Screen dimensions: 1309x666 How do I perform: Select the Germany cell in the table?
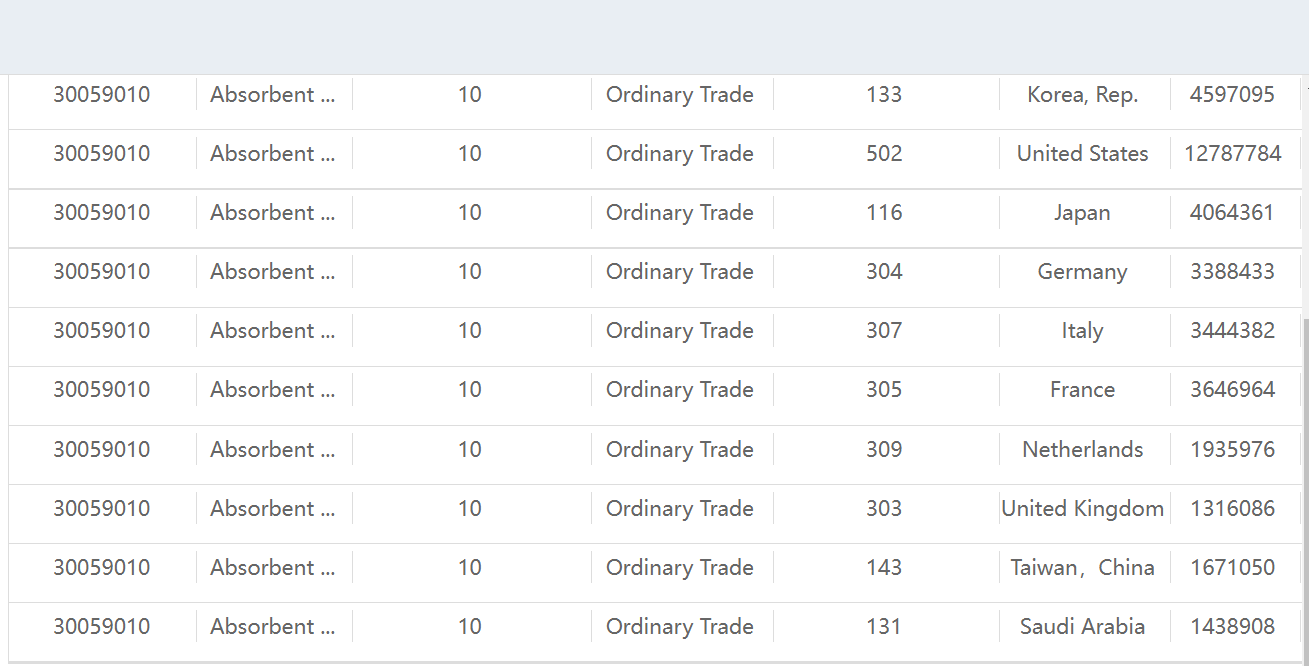[1082, 272]
